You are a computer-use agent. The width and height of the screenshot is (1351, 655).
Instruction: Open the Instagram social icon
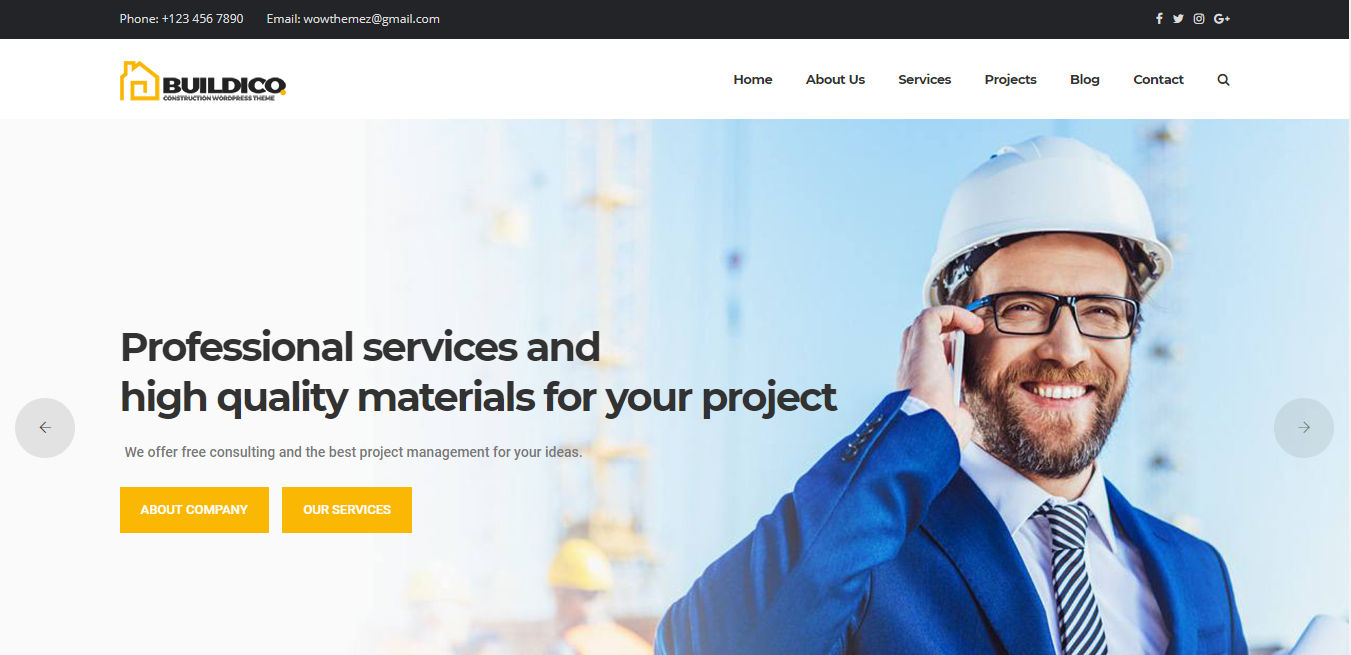click(x=1199, y=19)
